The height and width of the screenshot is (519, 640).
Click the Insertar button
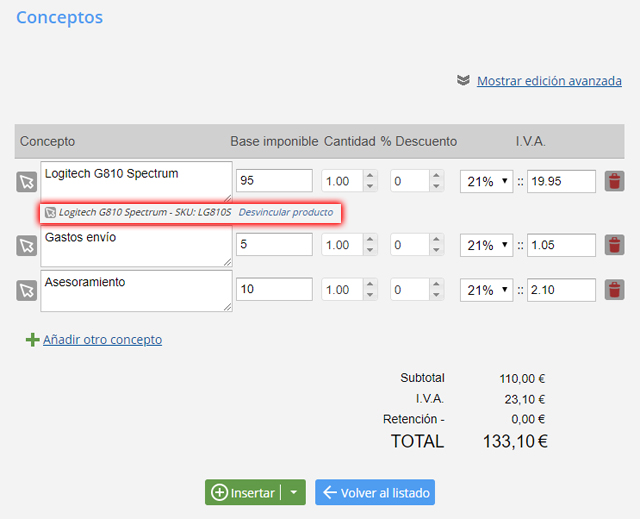coord(243,492)
